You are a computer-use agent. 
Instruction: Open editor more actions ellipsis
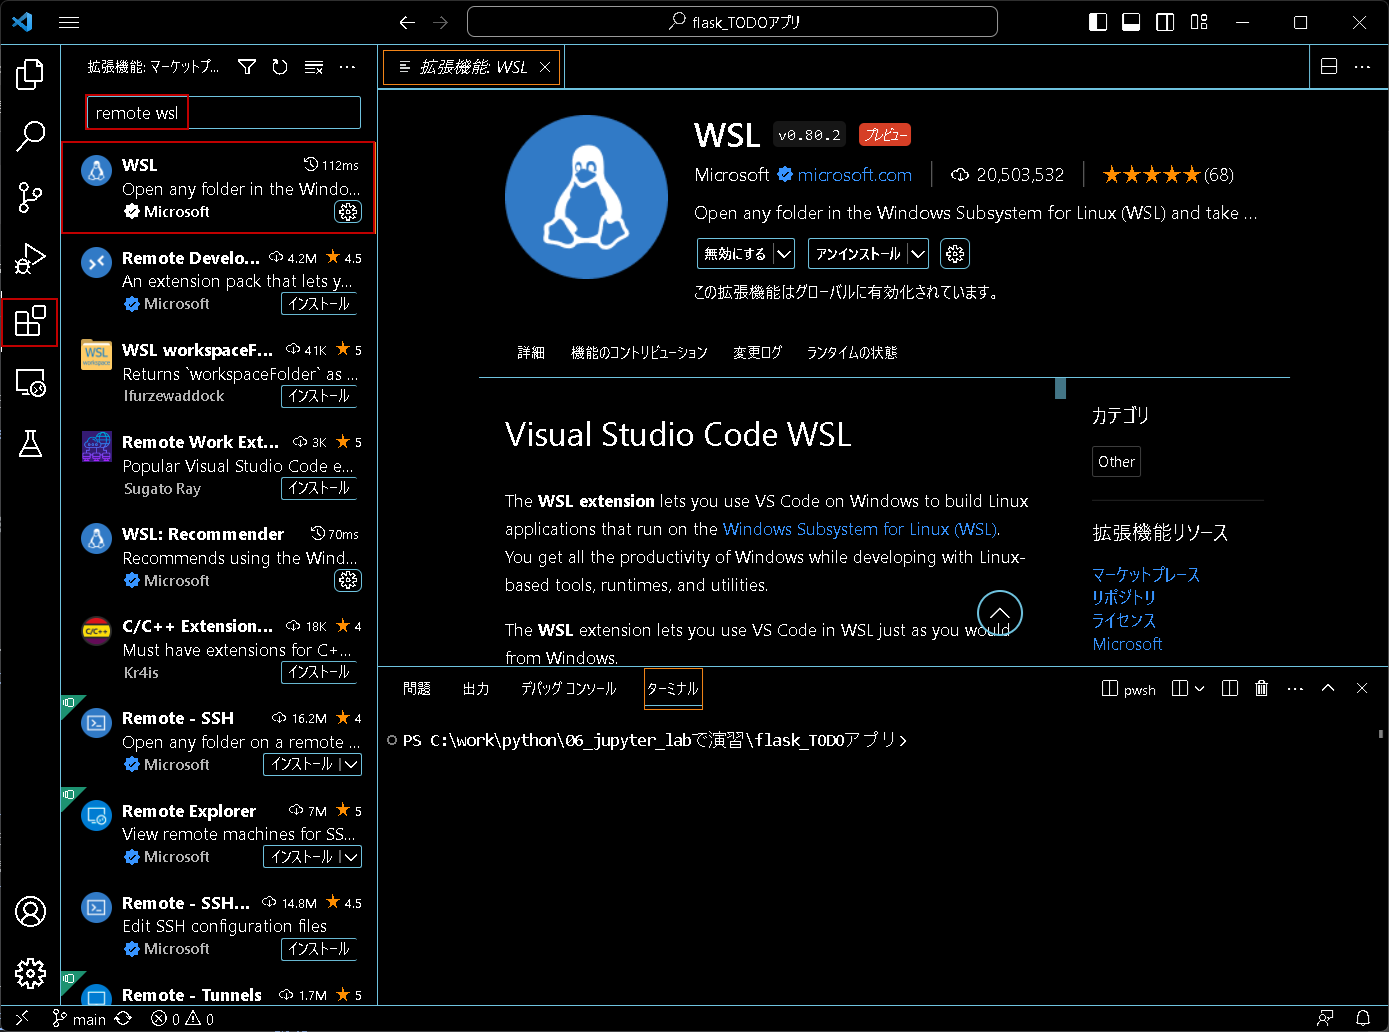(x=1362, y=67)
